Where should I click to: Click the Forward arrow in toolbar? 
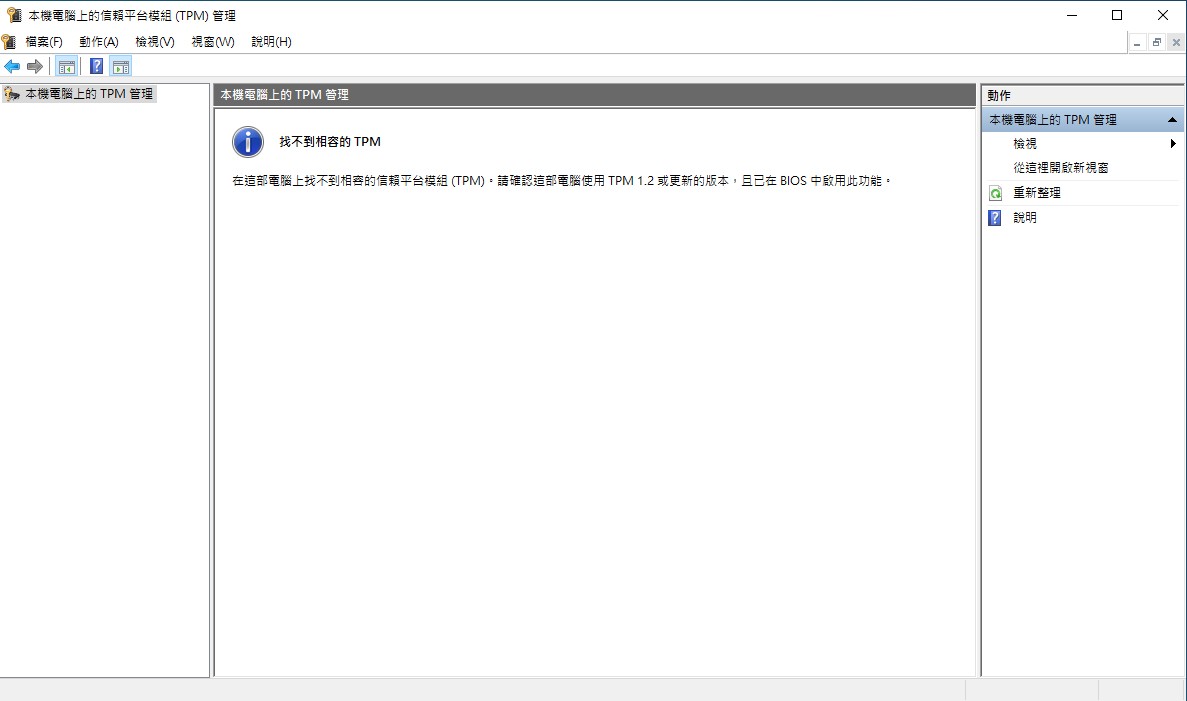pyautogui.click(x=34, y=67)
